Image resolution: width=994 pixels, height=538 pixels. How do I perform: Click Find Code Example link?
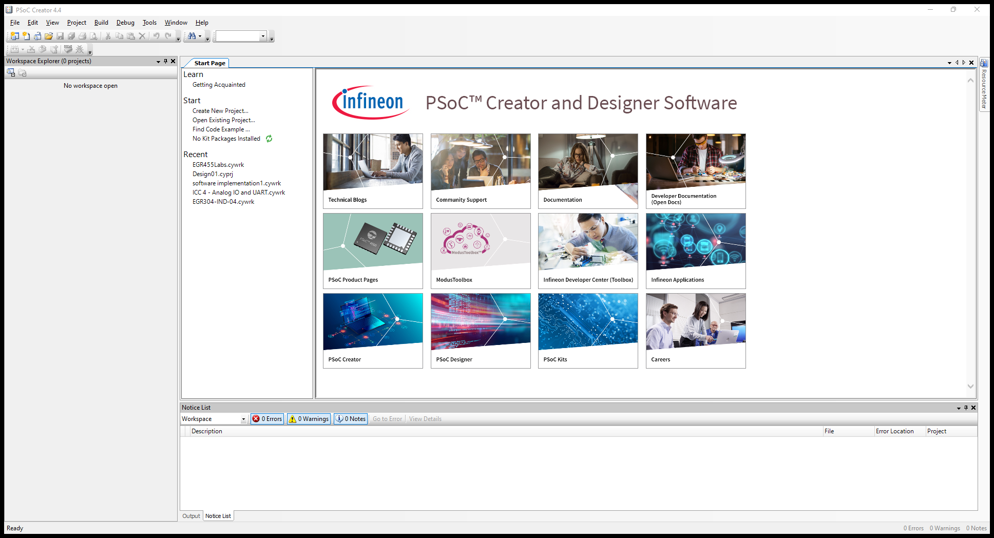tap(221, 129)
